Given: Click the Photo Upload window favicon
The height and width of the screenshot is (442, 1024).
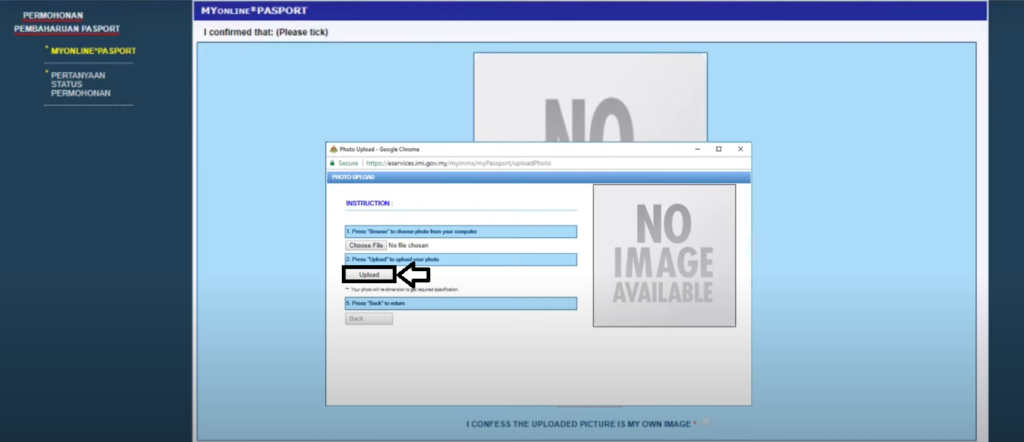Looking at the screenshot, I should point(333,149).
